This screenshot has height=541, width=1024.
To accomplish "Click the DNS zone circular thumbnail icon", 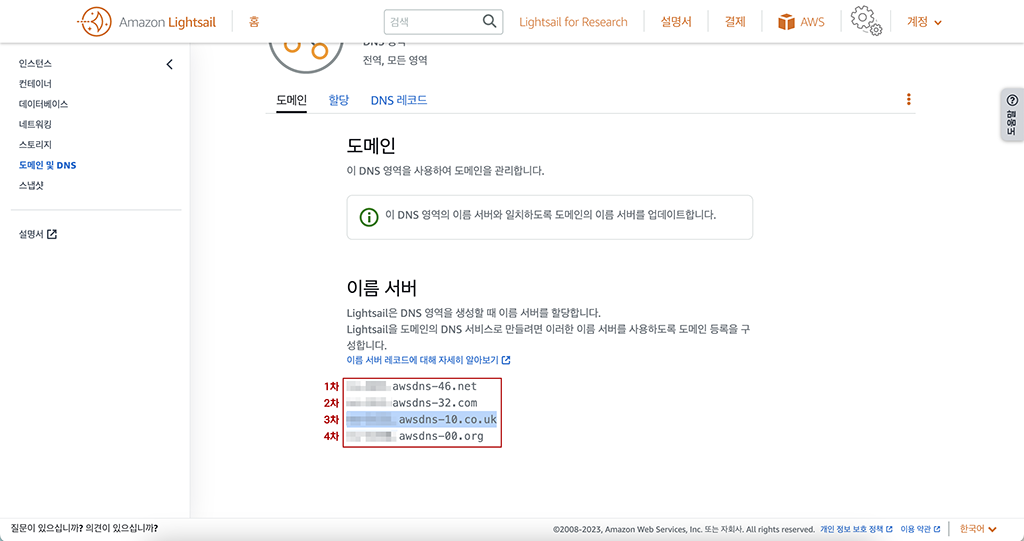I will click(x=306, y=57).
